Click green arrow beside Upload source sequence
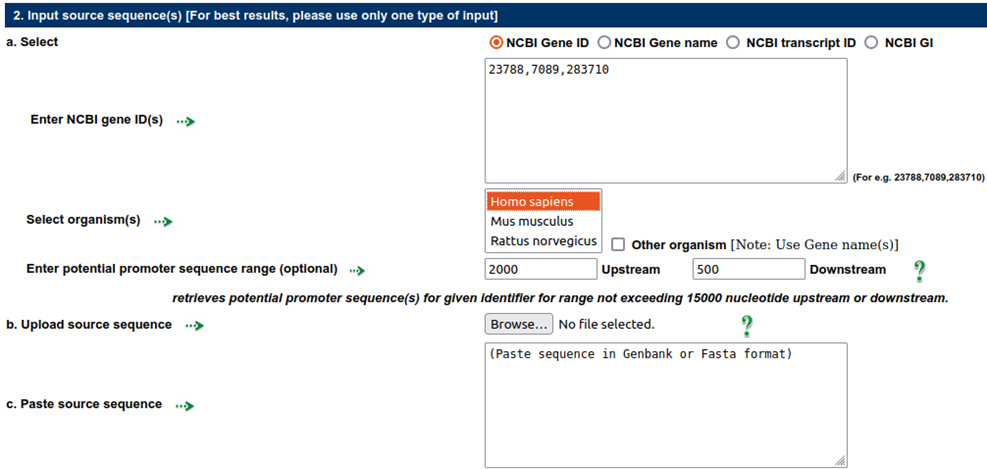 click(195, 326)
